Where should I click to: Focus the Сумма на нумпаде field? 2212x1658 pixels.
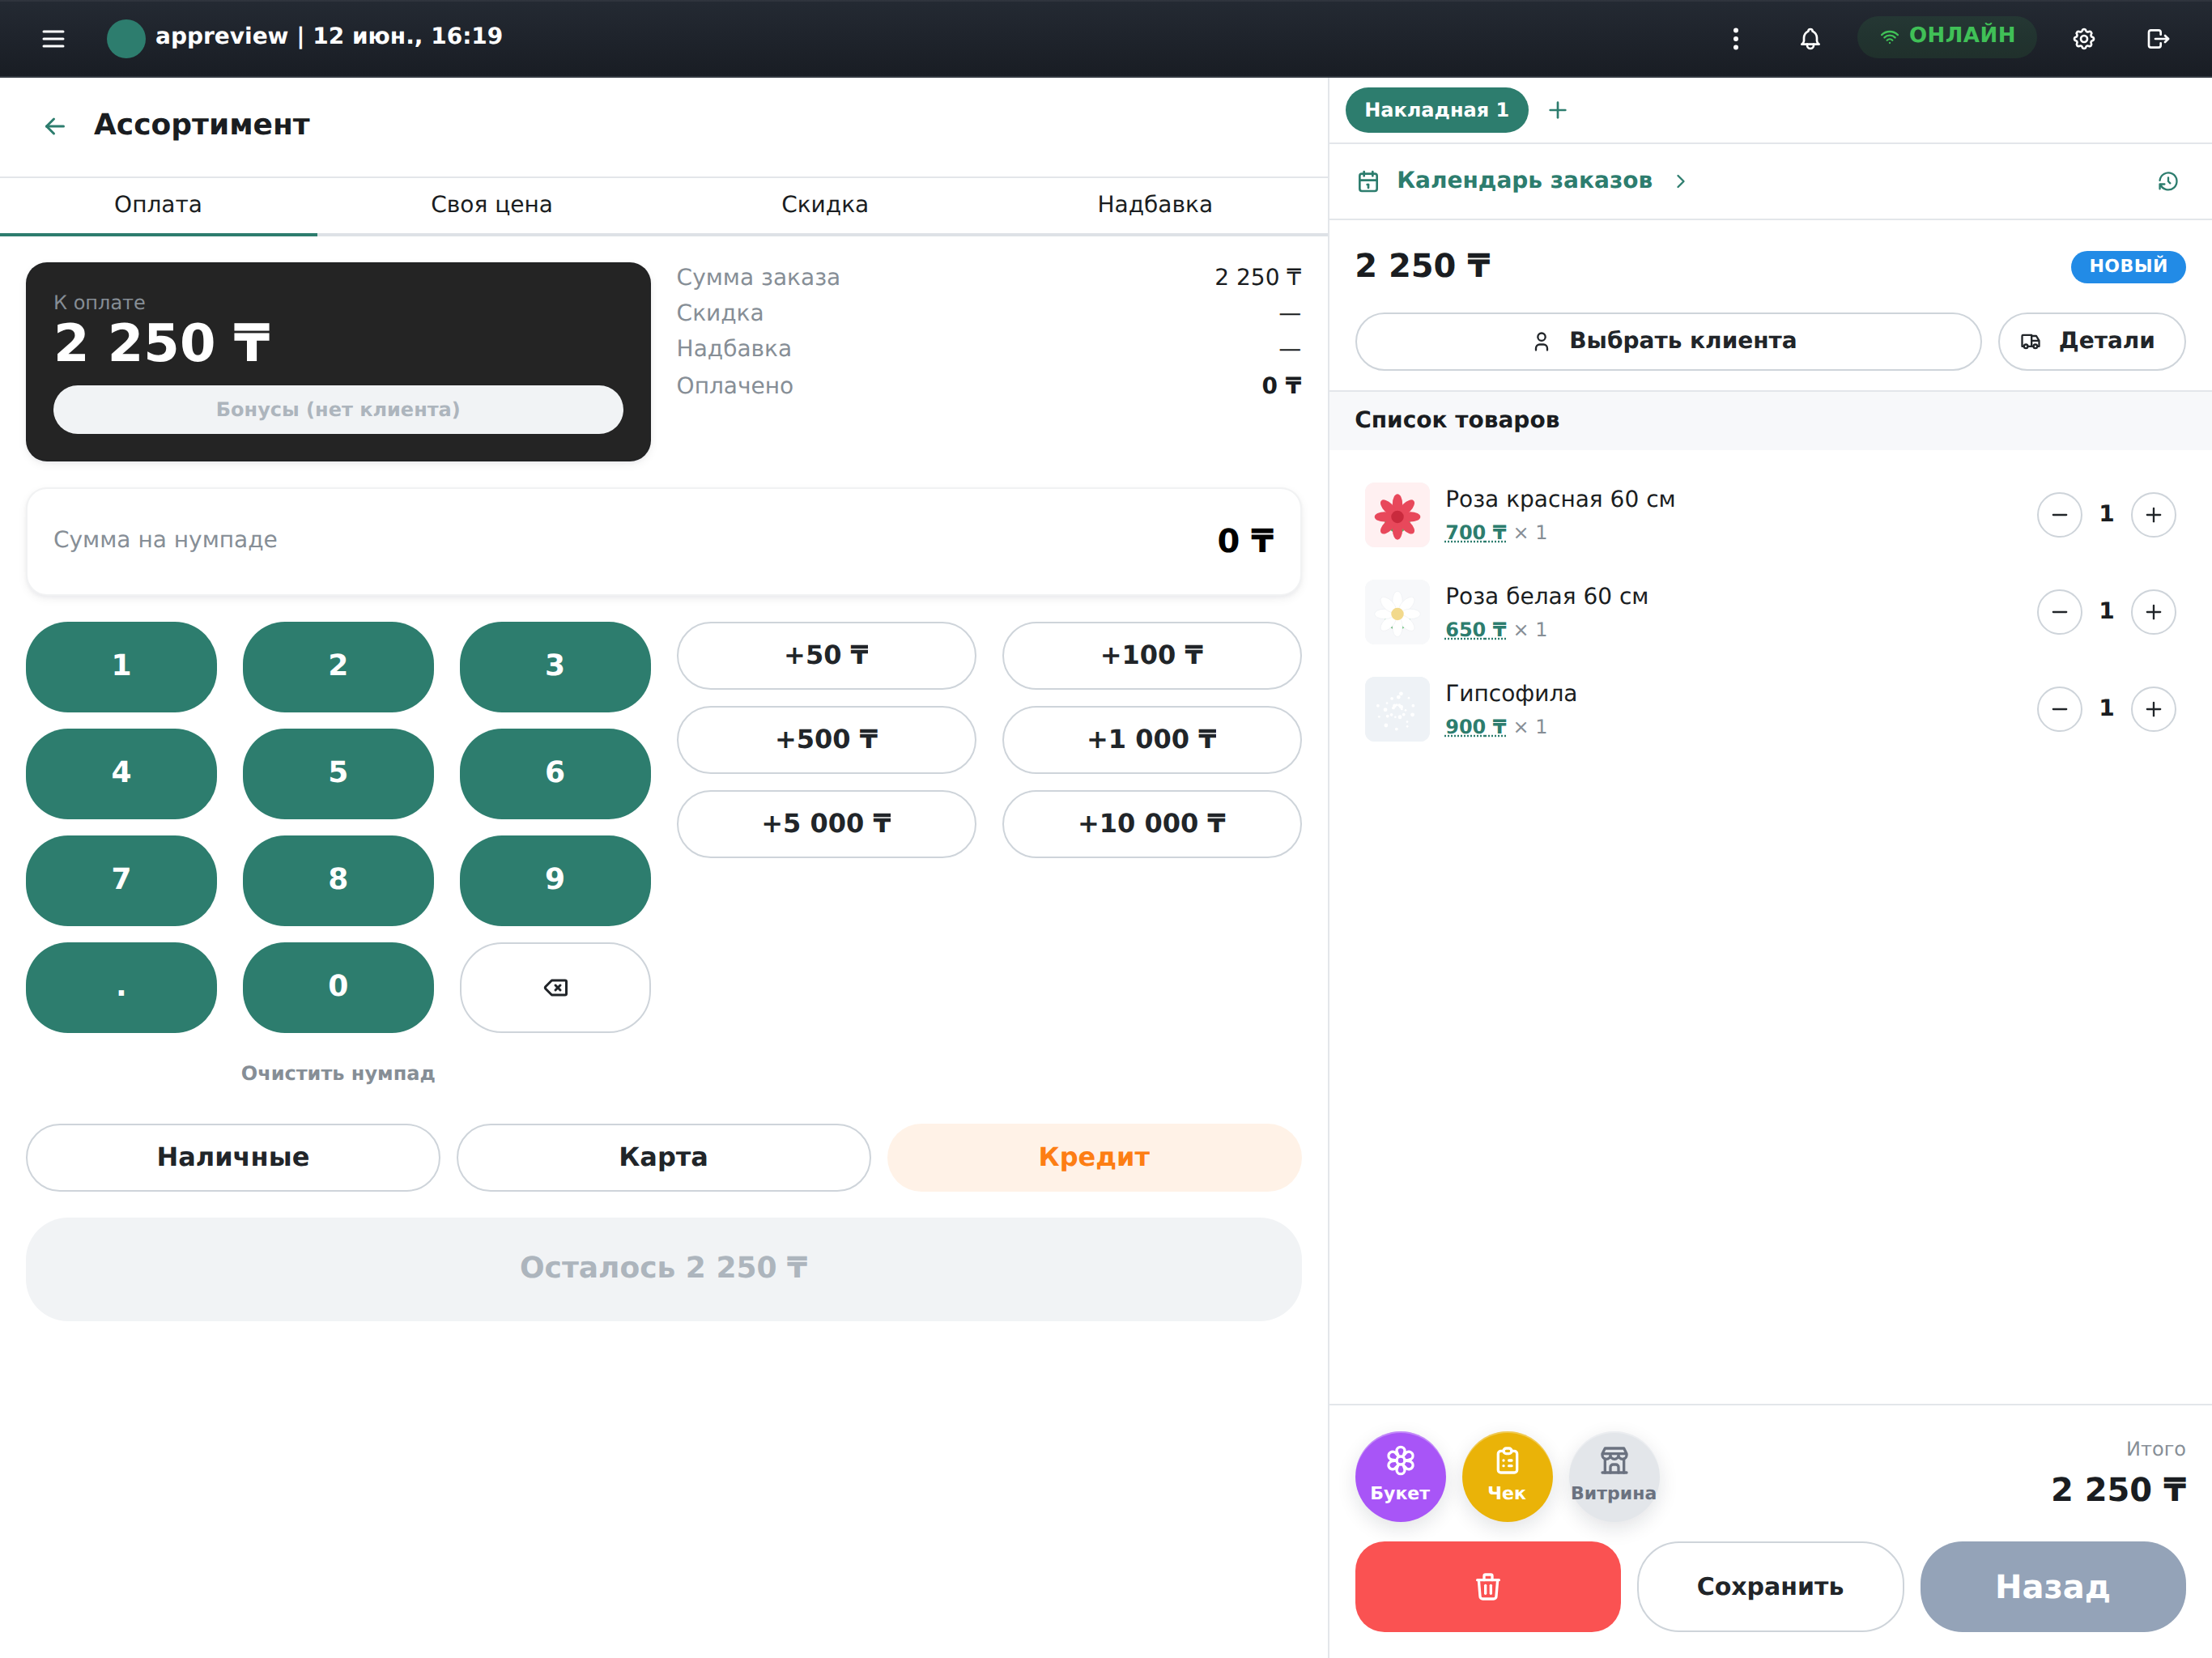[x=664, y=541]
